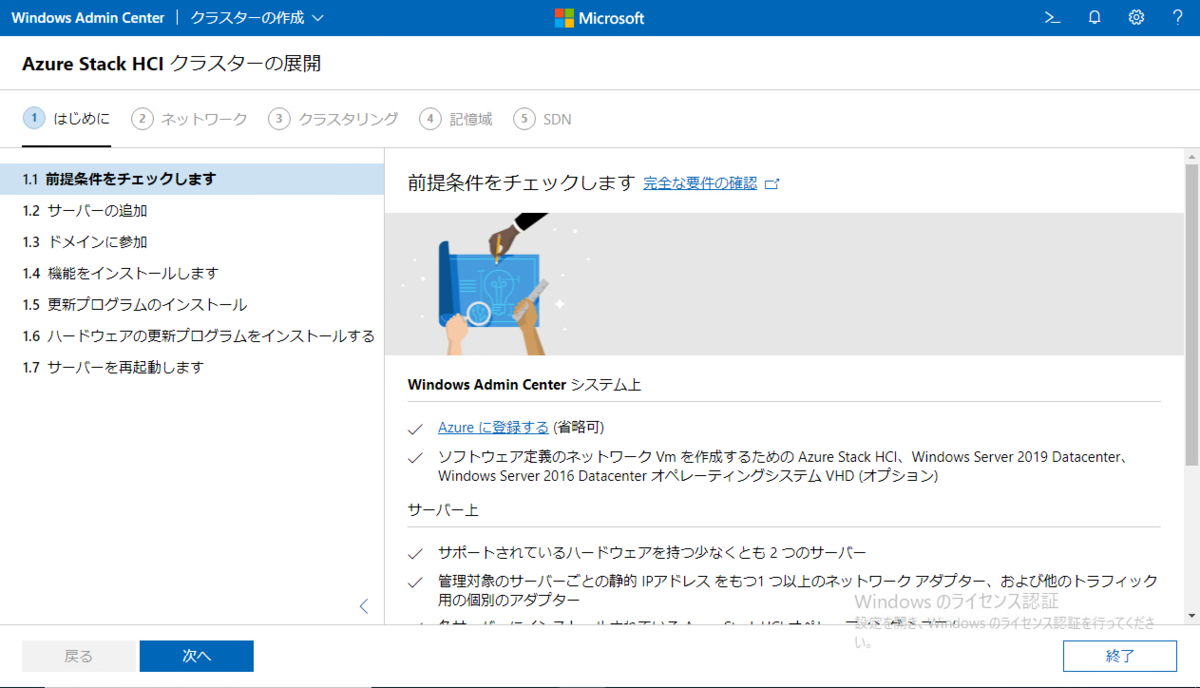The height and width of the screenshot is (688, 1200).
Task: Click the 前提条件をチェックします content heading
Action: click(521, 183)
